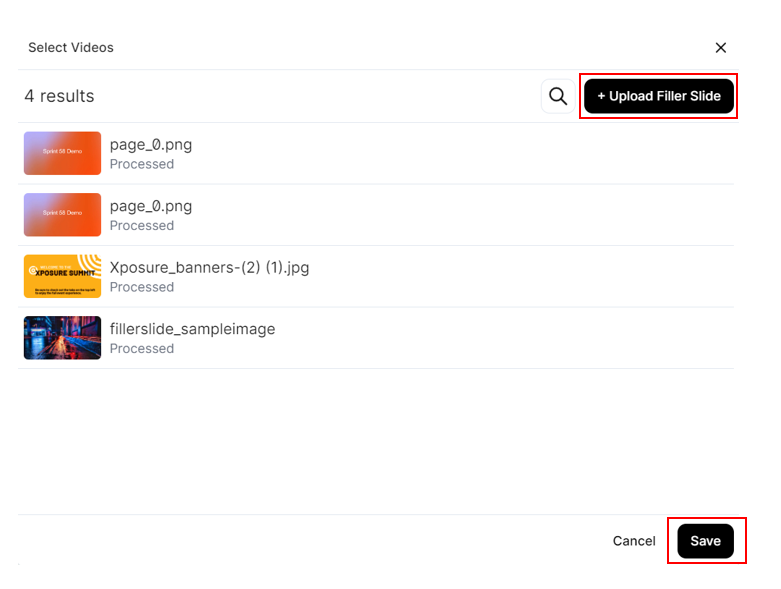781x589 pixels.
Task: Choose the neon street fillerslide thumbnail
Action: click(x=62, y=338)
